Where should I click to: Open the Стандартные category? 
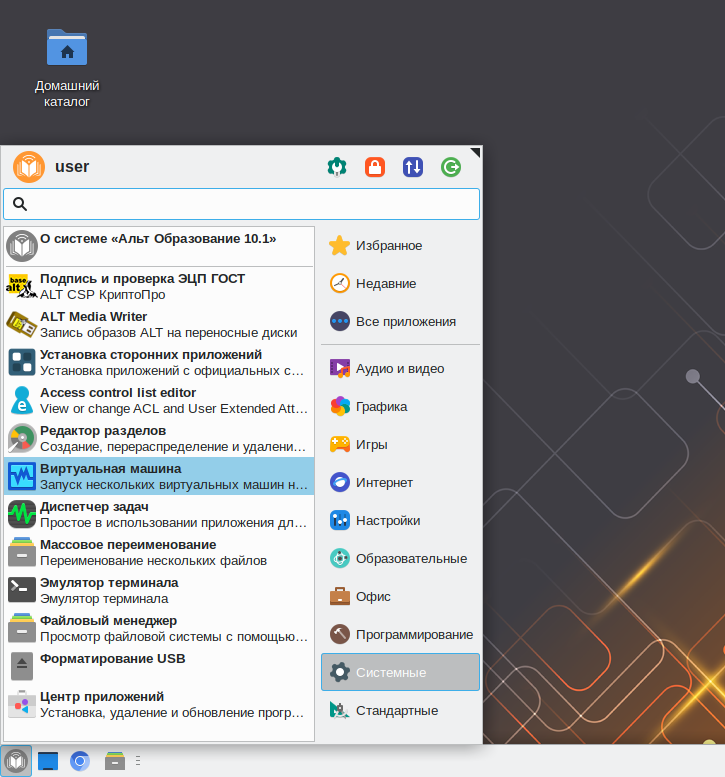pos(400,711)
